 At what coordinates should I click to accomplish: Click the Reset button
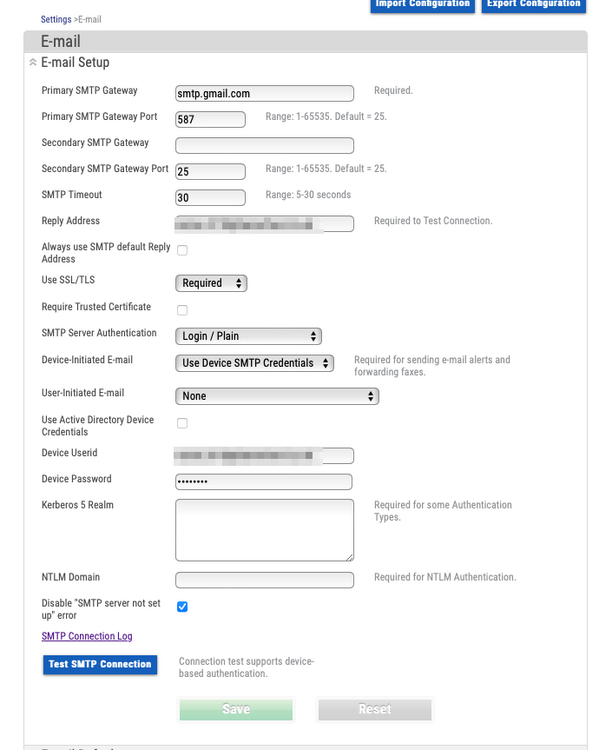[x=375, y=709]
